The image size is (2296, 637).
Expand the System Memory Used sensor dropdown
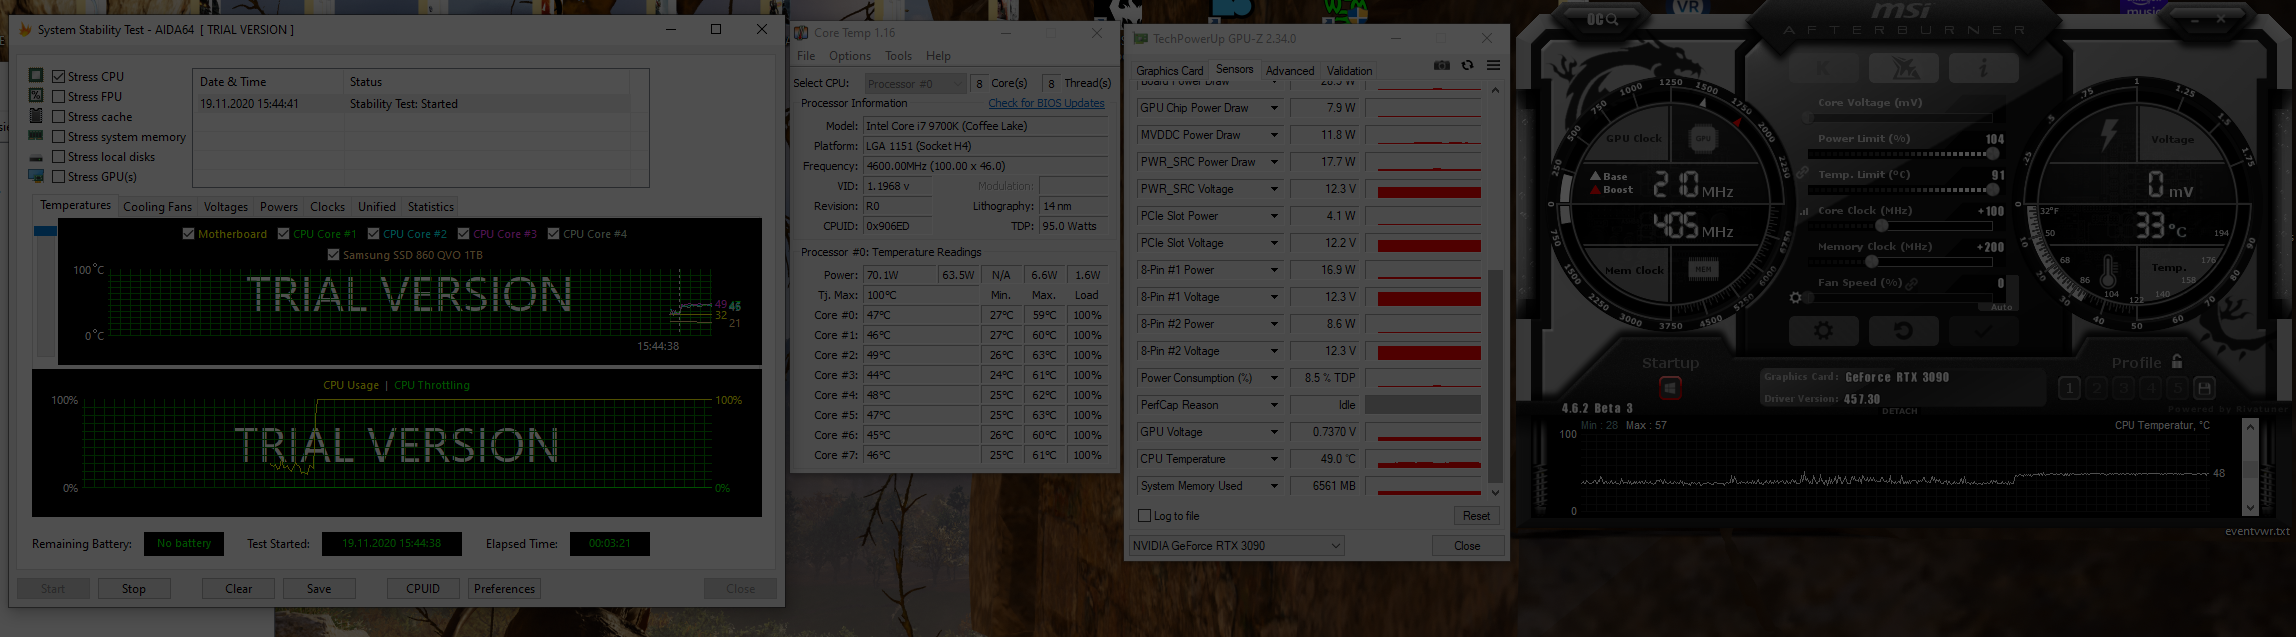(1274, 486)
